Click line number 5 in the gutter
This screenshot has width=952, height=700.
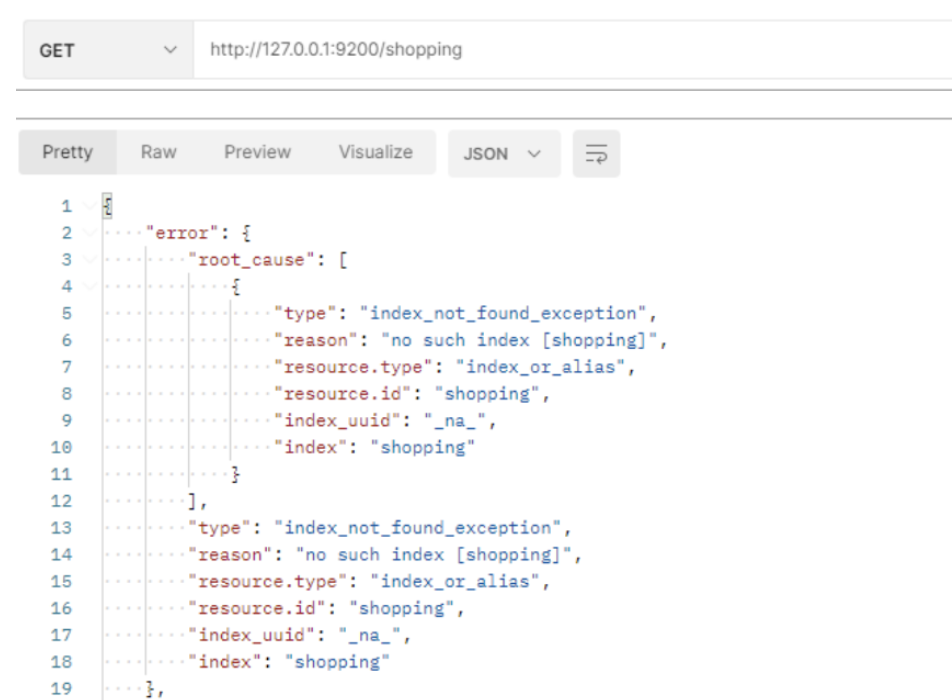click(66, 314)
